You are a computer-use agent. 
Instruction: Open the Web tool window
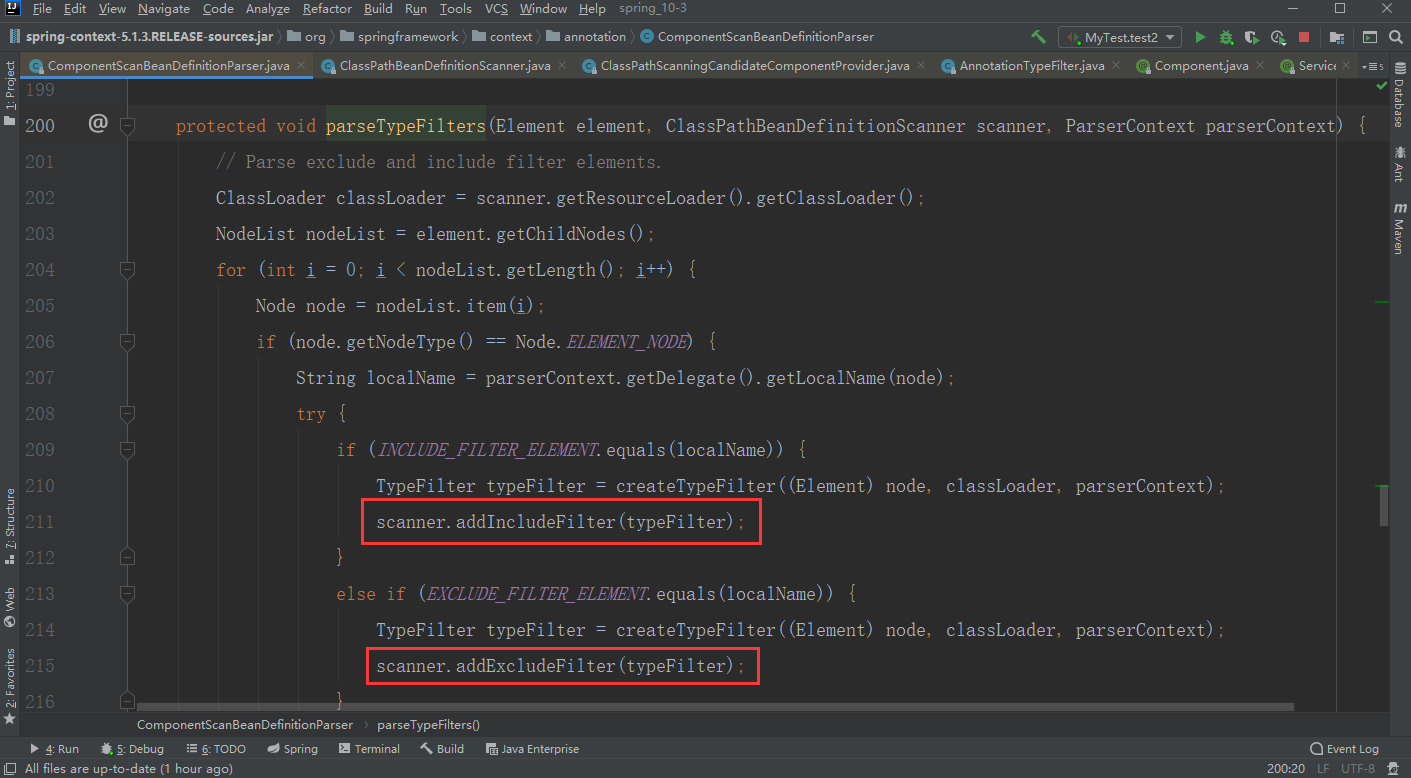click(x=10, y=606)
